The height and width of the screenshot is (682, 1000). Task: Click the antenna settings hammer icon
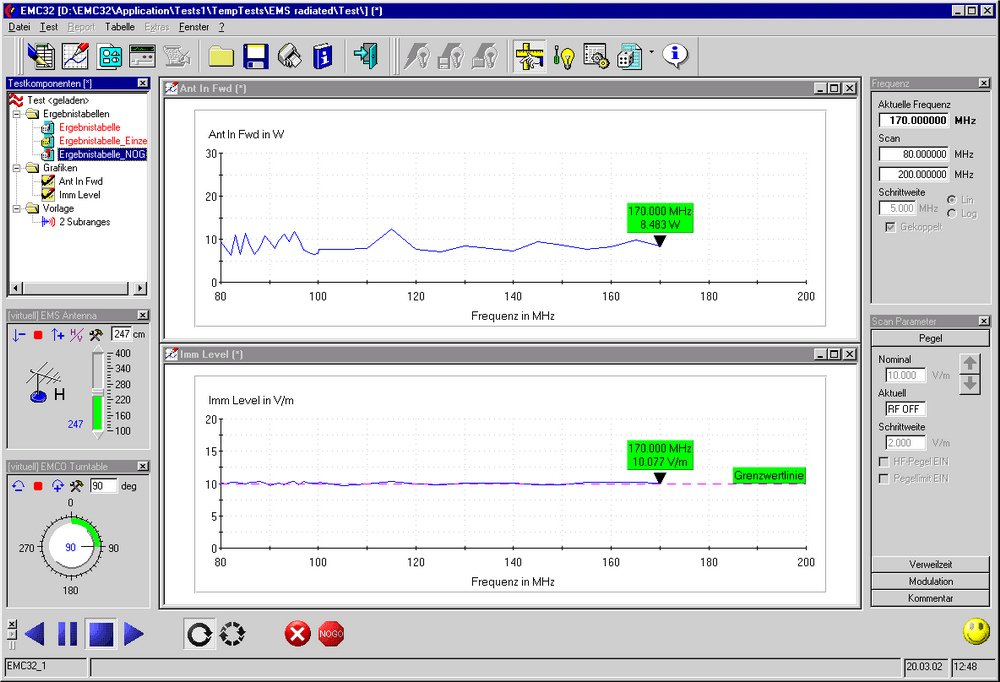(96, 334)
